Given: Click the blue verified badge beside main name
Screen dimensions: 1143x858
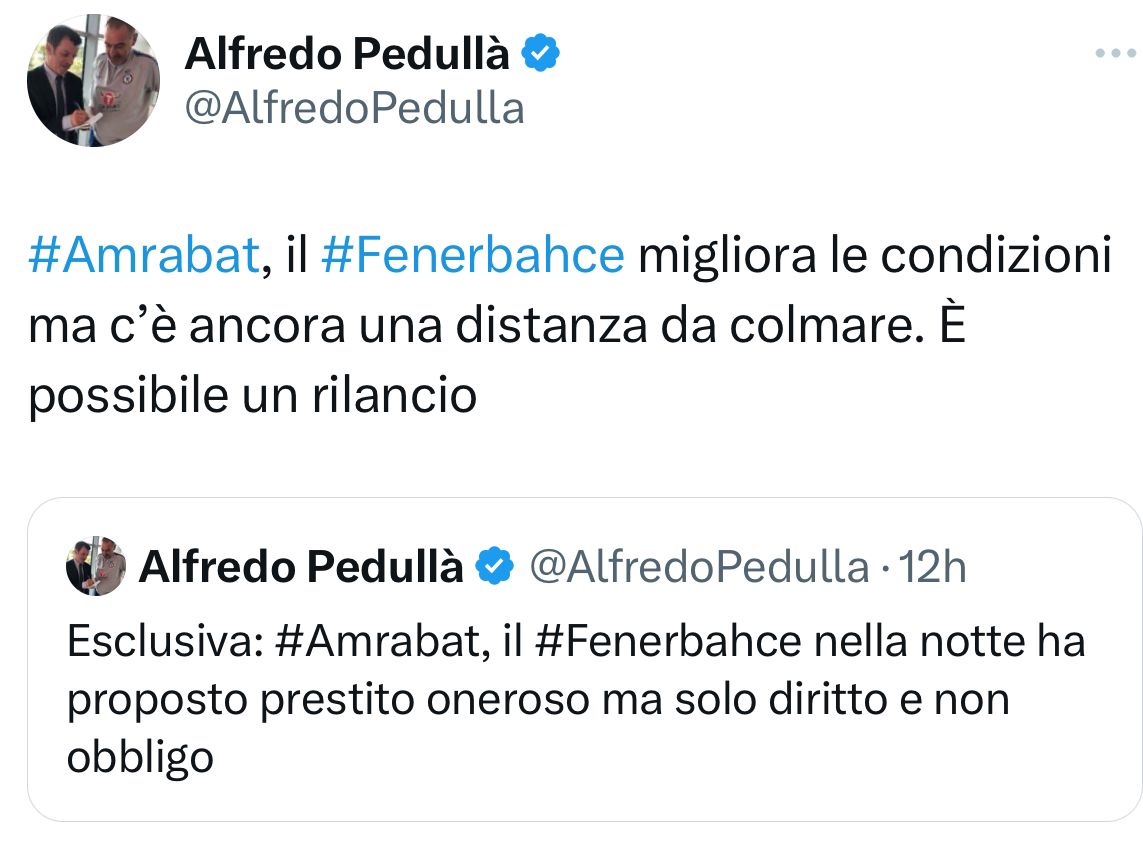Looking at the screenshot, I should (542, 54).
